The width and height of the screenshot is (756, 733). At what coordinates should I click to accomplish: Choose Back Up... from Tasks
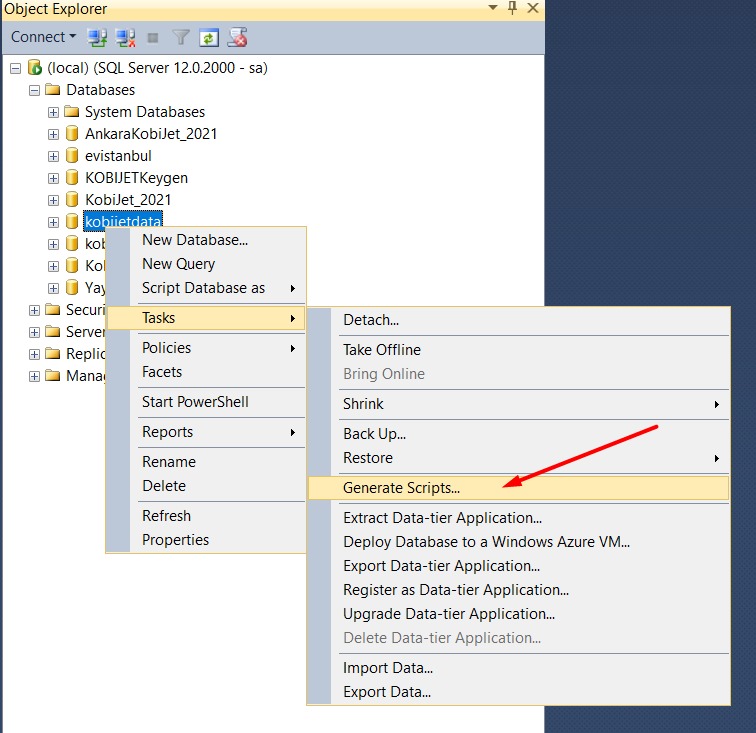coord(518,434)
